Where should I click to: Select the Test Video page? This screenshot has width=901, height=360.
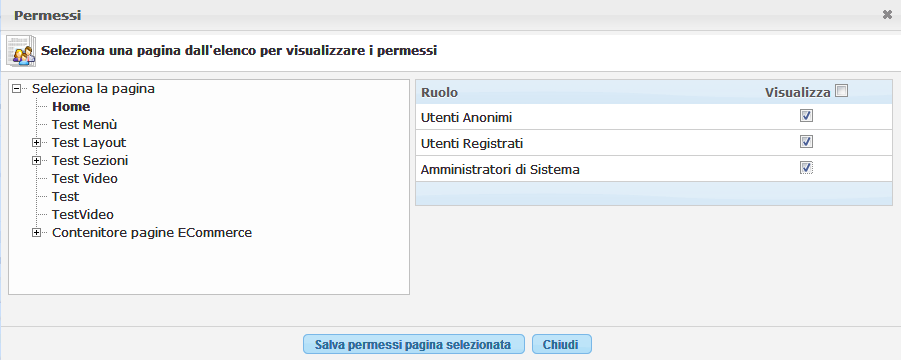coord(84,178)
